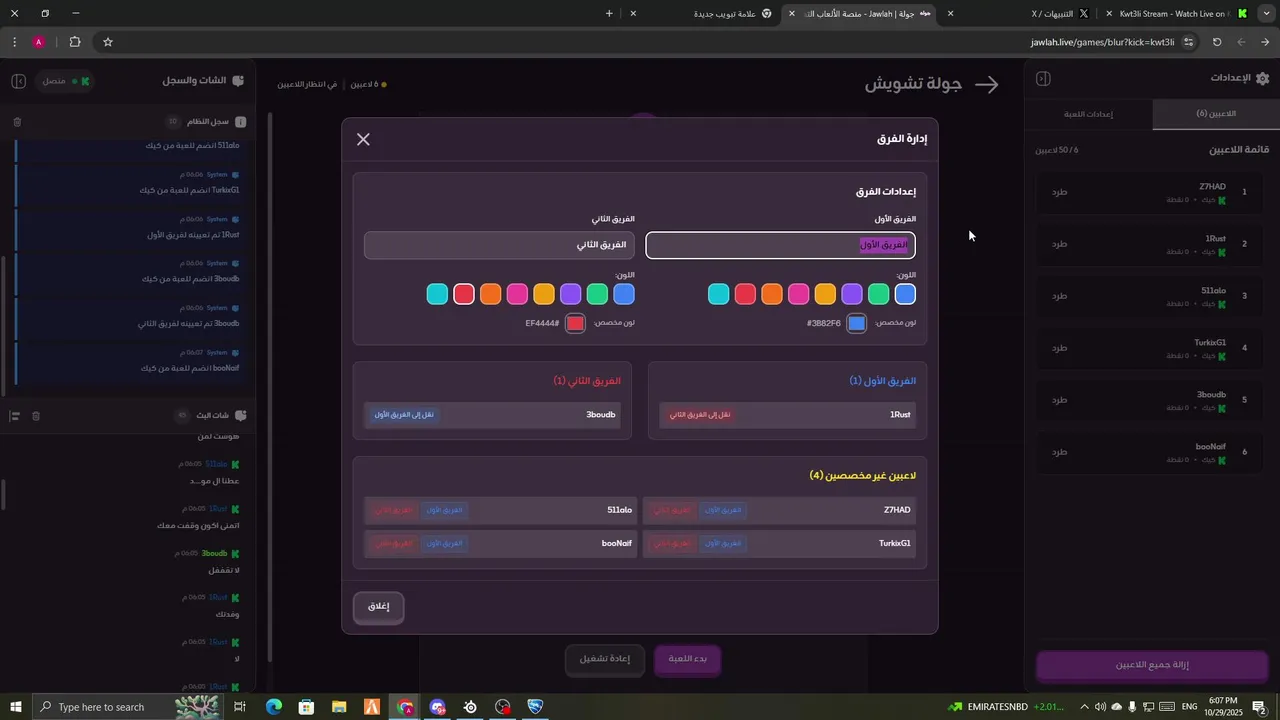Open custom color picker #EF4444 for second team
Image resolution: width=1280 pixels, height=720 pixels.
coord(575,323)
